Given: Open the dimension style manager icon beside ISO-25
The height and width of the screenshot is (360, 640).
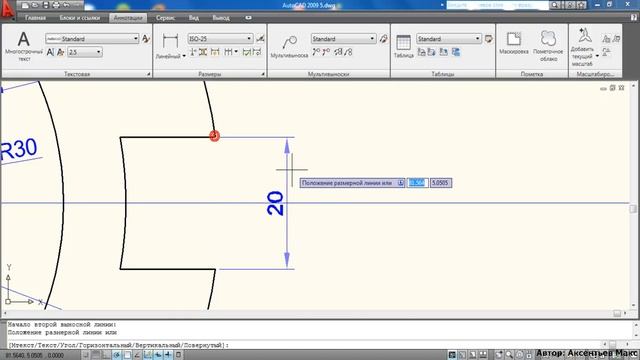Looking at the screenshot, I should (x=260, y=39).
